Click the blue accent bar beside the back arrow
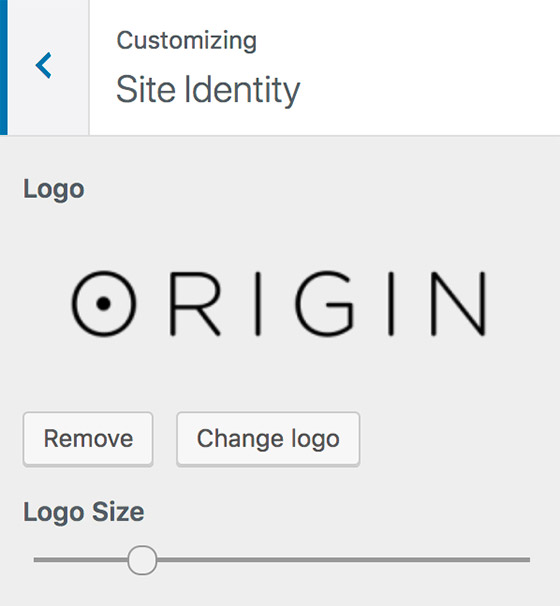 pyautogui.click(x=3, y=67)
